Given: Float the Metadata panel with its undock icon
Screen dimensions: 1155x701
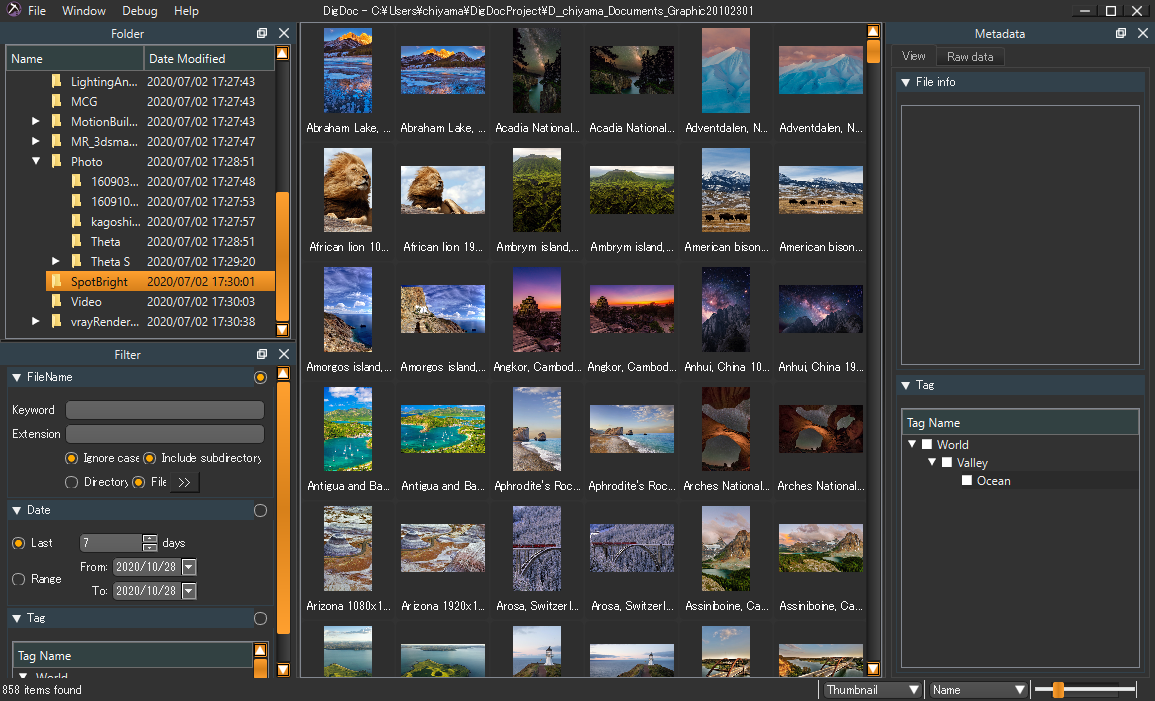Looking at the screenshot, I should (x=1121, y=33).
